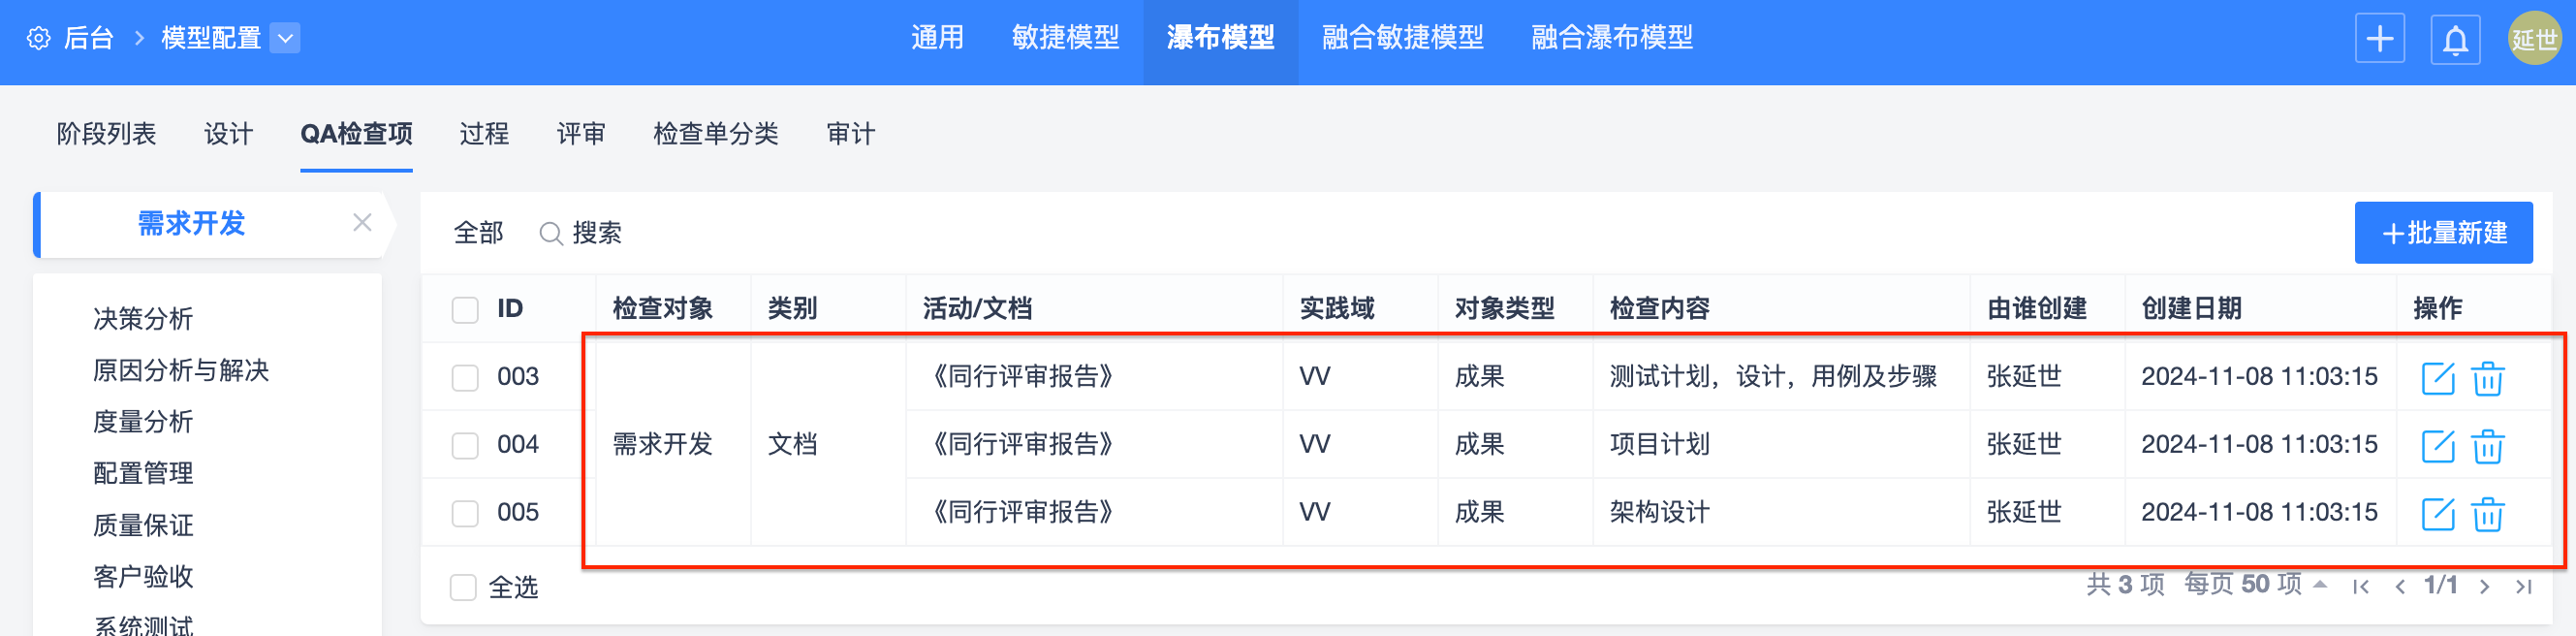This screenshot has height=636, width=2576.
Task: Click the settings gear icon beside 后台
Action: 38,39
